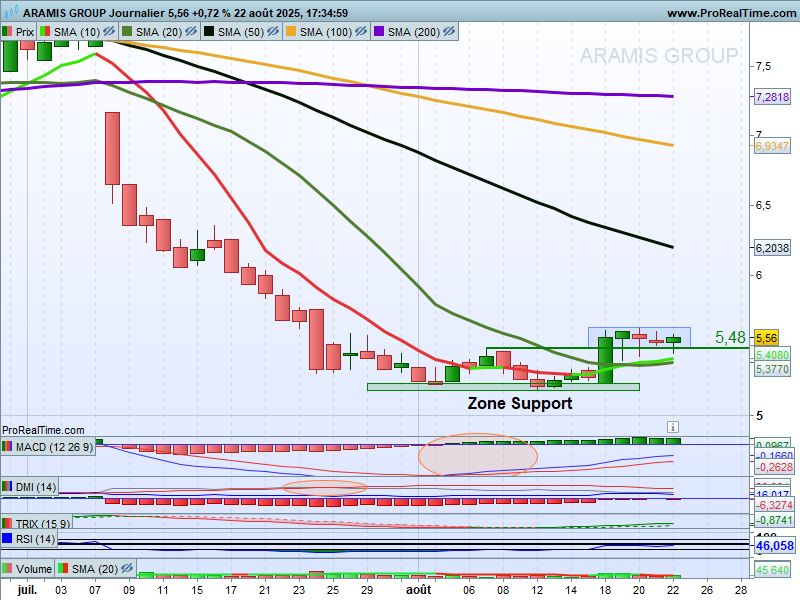Click the SMA (10) red-green color swatch

click(45, 32)
